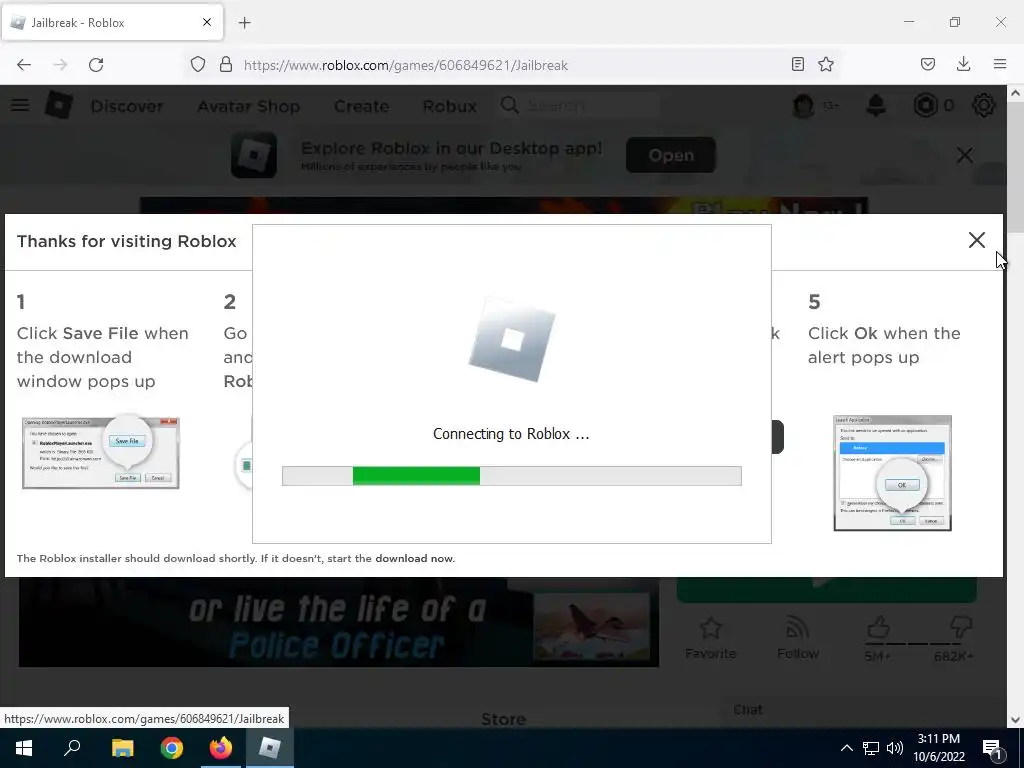Close the Thanks for visiting Roblox dialog

pos(976,240)
